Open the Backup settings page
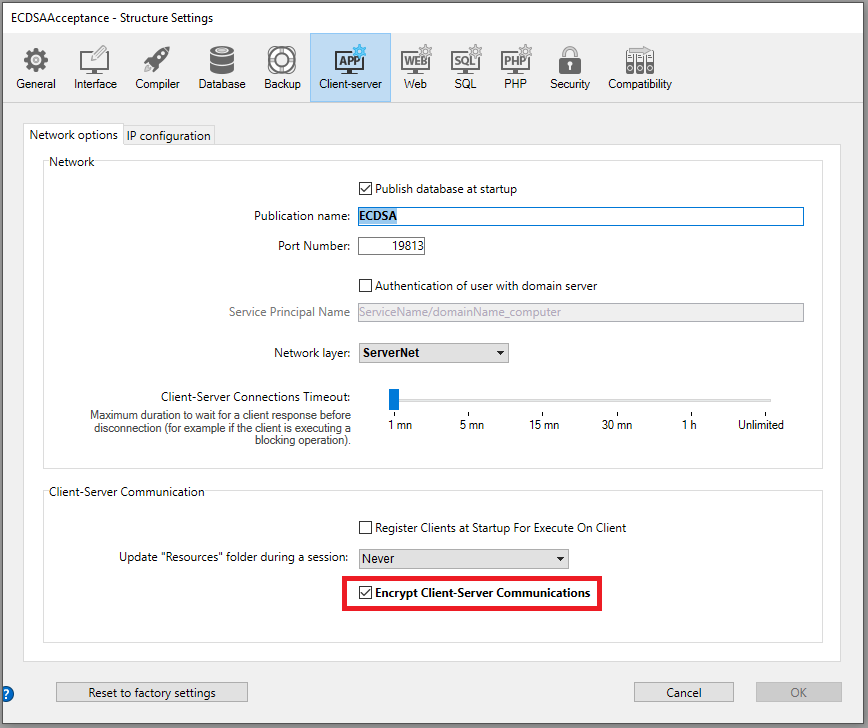The width and height of the screenshot is (868, 728). click(x=282, y=68)
